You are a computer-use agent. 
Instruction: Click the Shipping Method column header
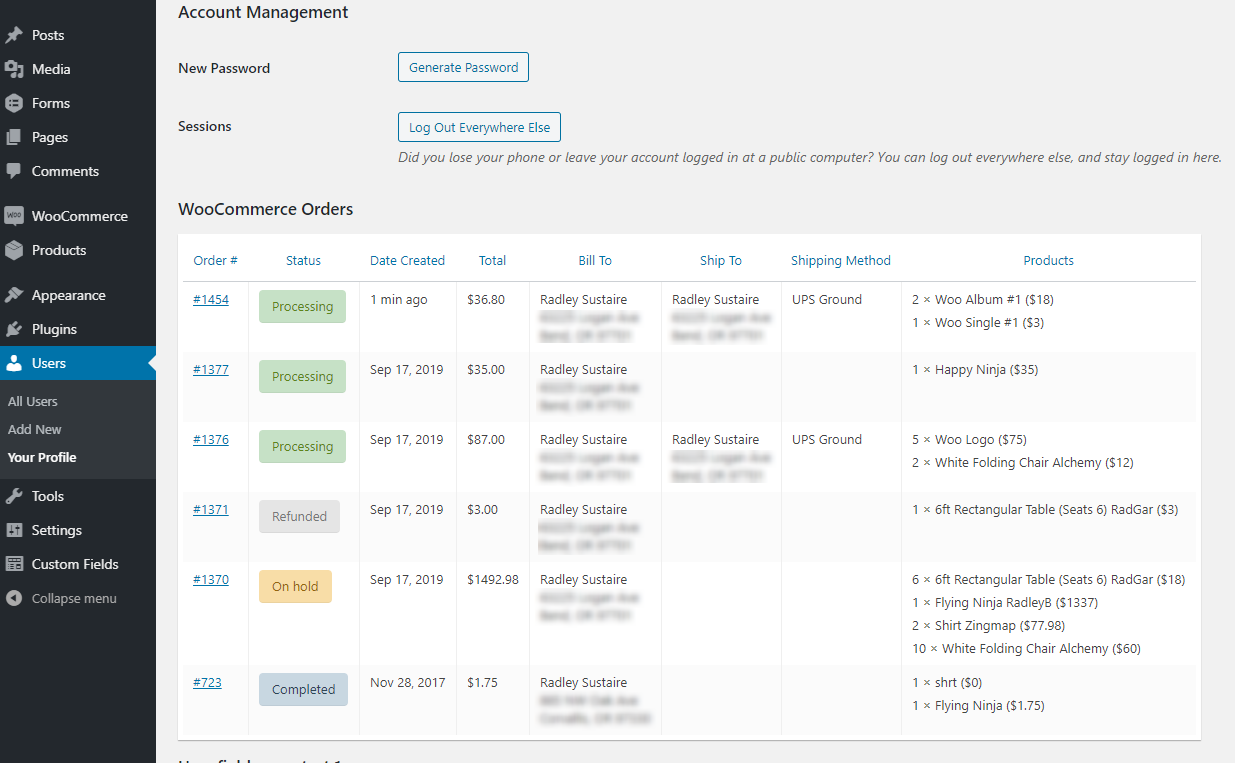[841, 260]
